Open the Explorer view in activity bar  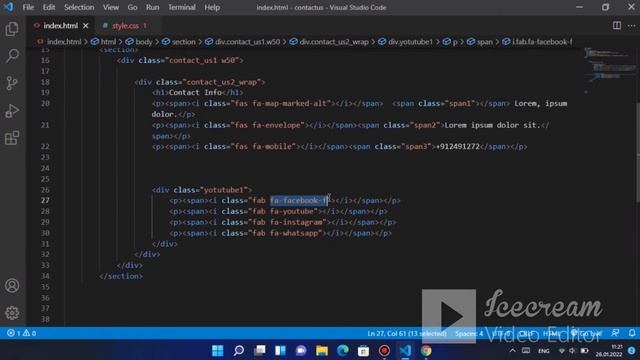12,29
